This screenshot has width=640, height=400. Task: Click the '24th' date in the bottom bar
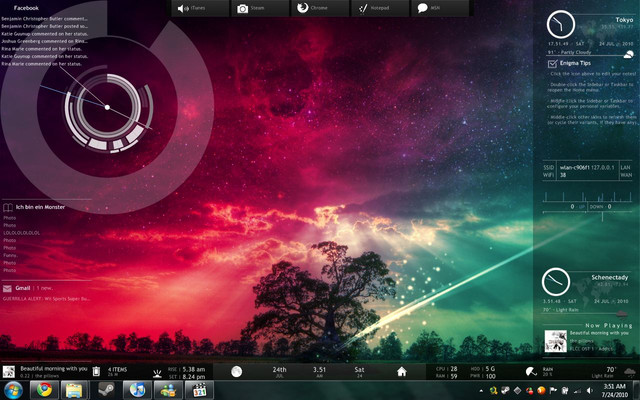click(280, 369)
